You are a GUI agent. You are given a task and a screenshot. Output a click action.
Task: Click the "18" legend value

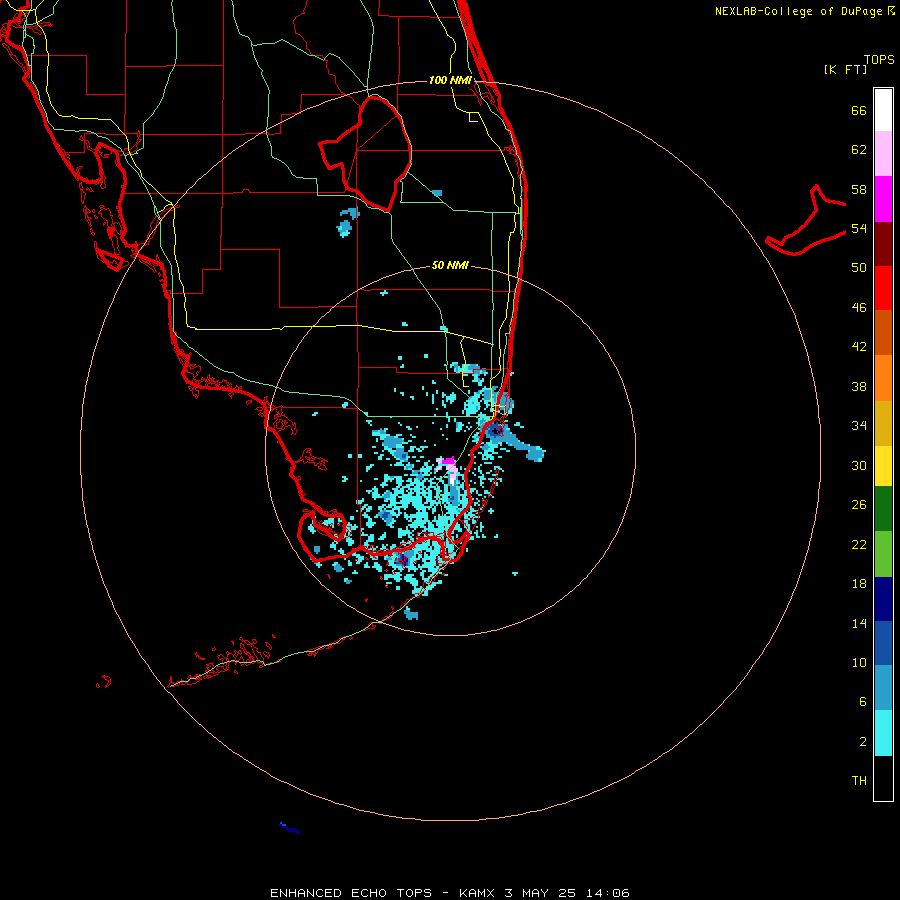click(859, 584)
